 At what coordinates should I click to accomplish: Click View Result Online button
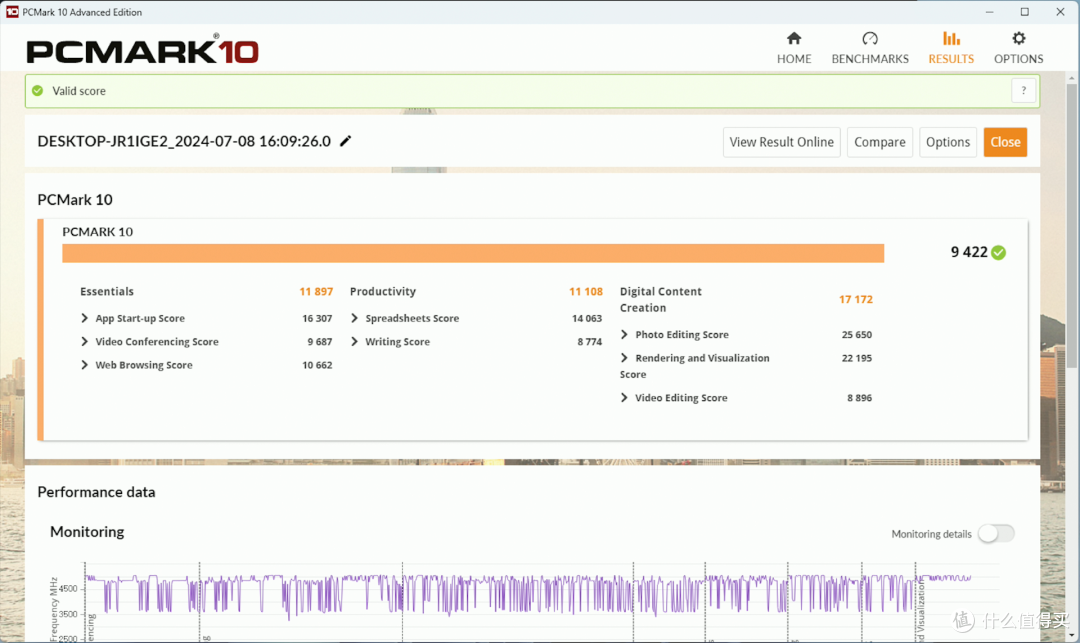781,142
